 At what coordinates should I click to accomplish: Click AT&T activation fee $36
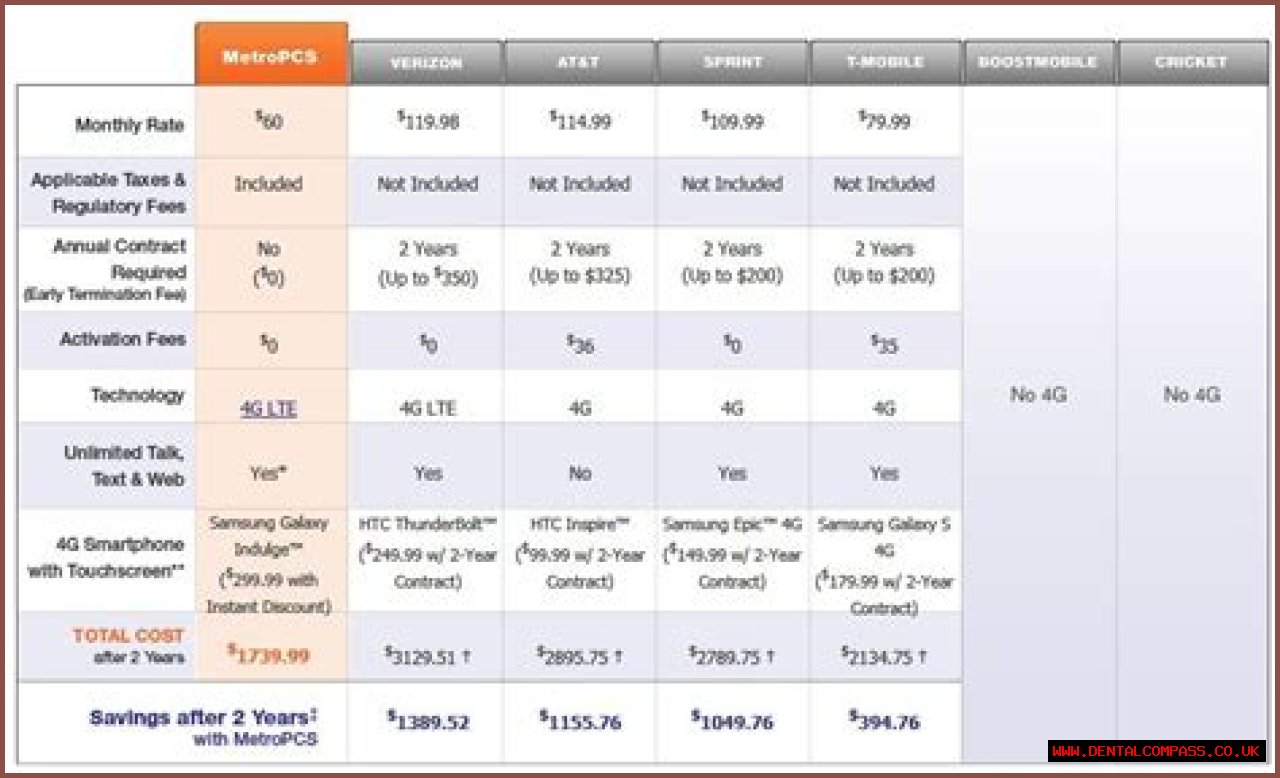580,345
